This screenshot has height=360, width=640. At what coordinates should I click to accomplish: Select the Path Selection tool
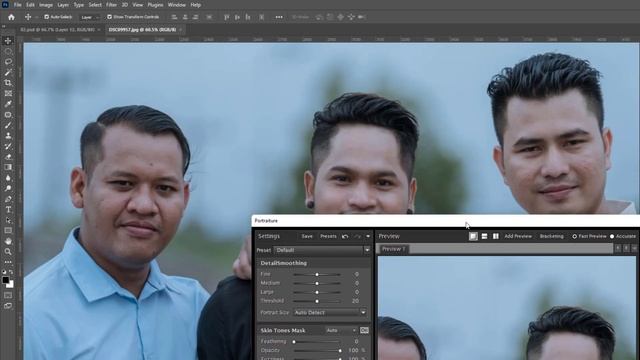[x=8, y=220]
